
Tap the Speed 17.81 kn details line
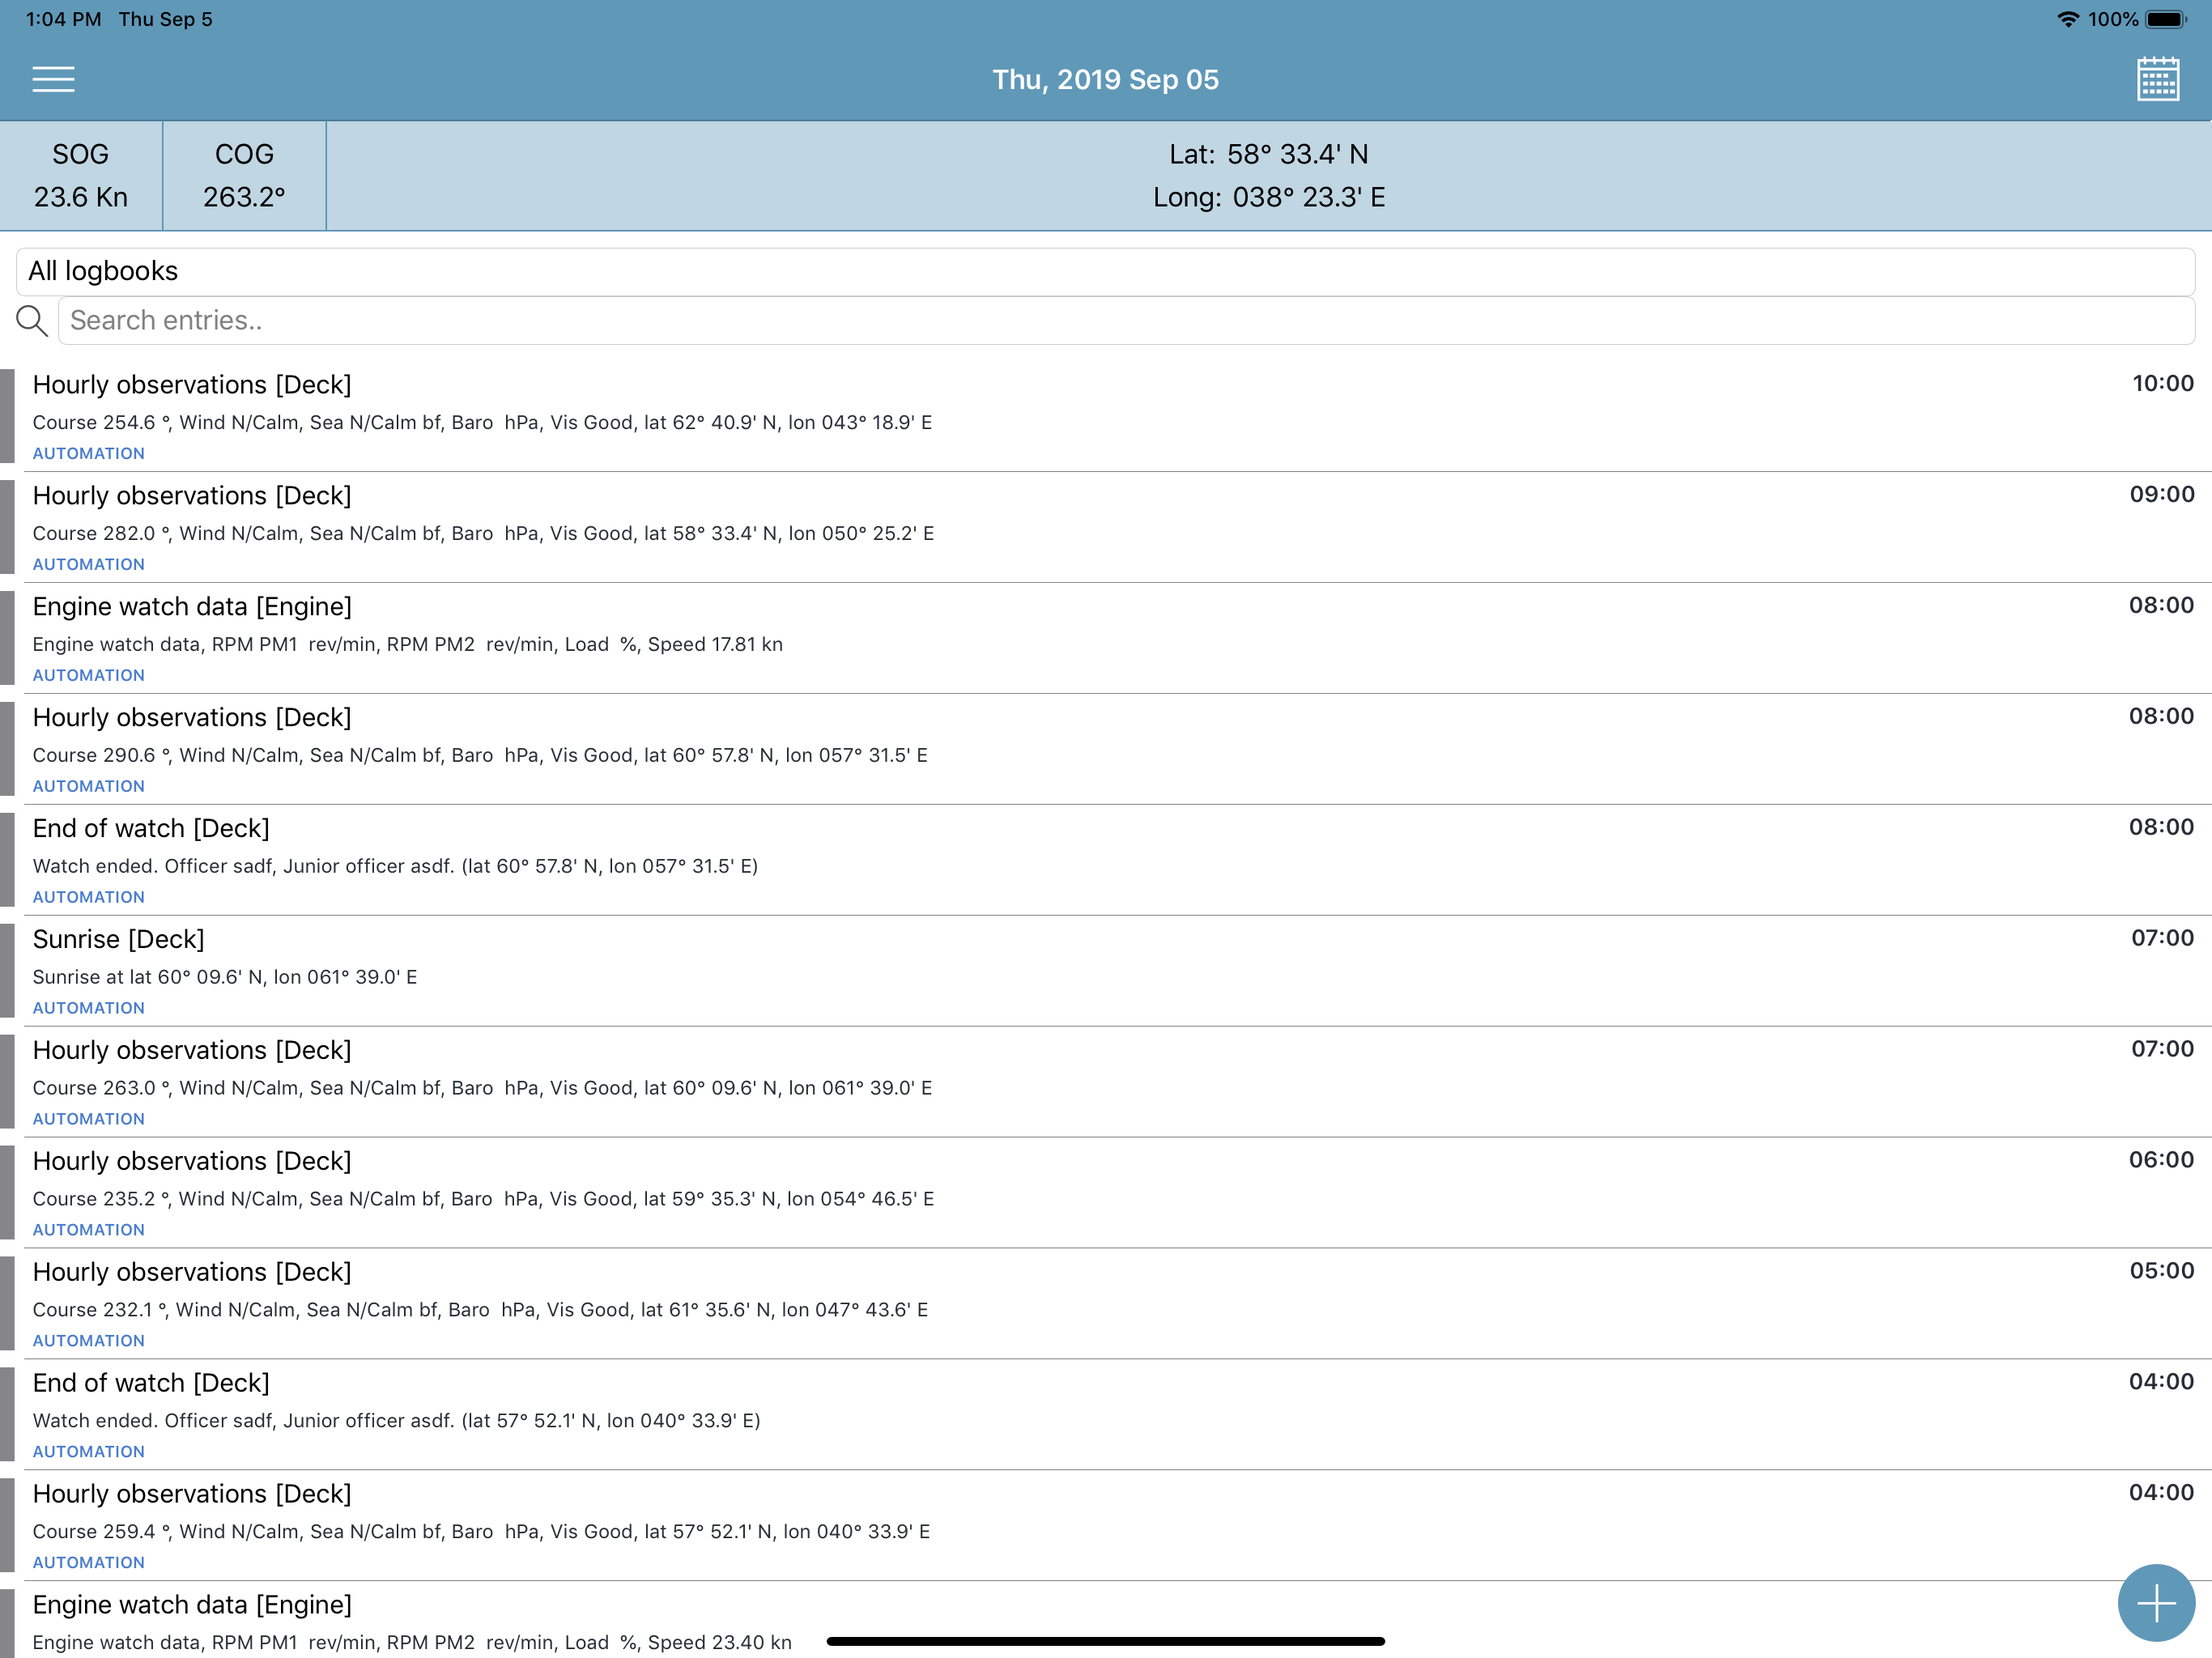pyautogui.click(x=407, y=644)
